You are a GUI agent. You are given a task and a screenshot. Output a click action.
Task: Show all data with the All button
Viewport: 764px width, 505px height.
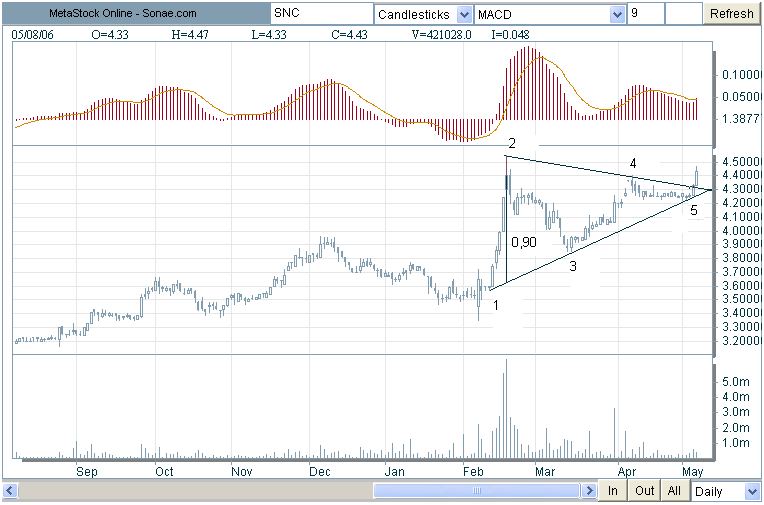click(674, 490)
